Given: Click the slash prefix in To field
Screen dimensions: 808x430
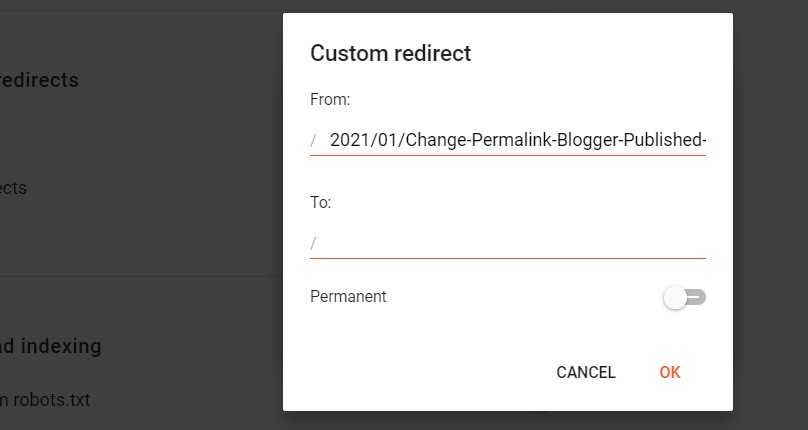Looking at the screenshot, I should pyautogui.click(x=314, y=243).
